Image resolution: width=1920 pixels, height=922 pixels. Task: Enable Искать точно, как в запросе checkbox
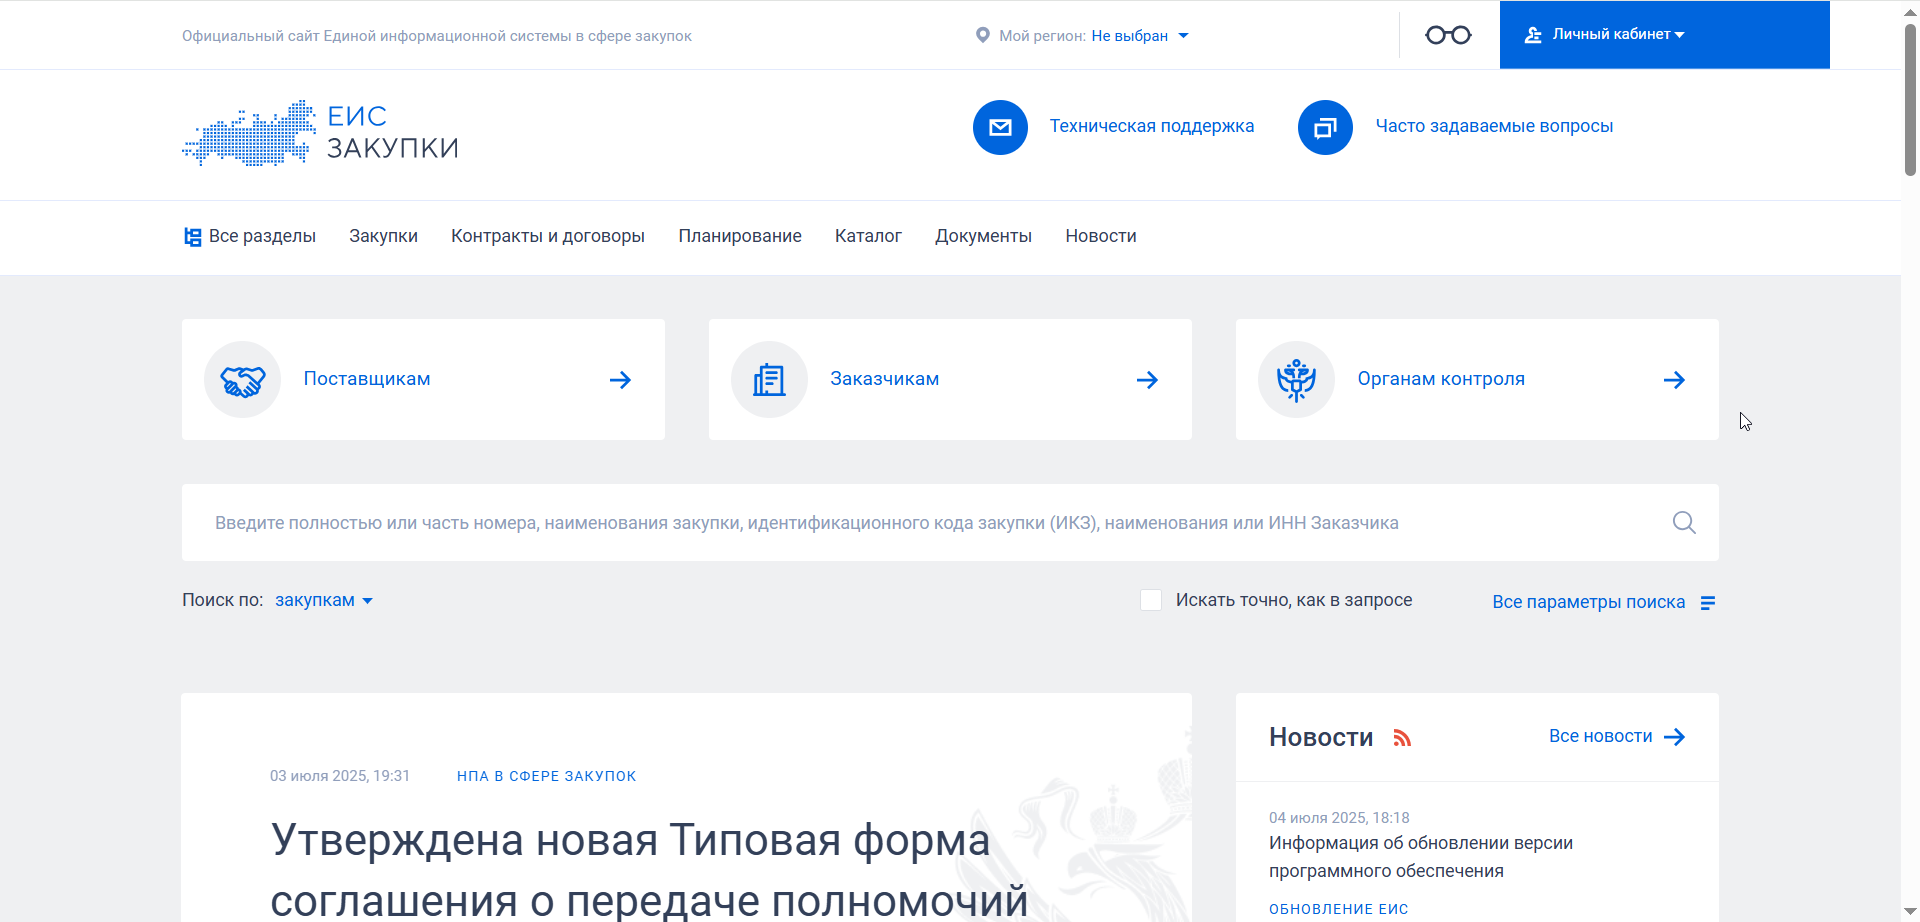[x=1151, y=600]
